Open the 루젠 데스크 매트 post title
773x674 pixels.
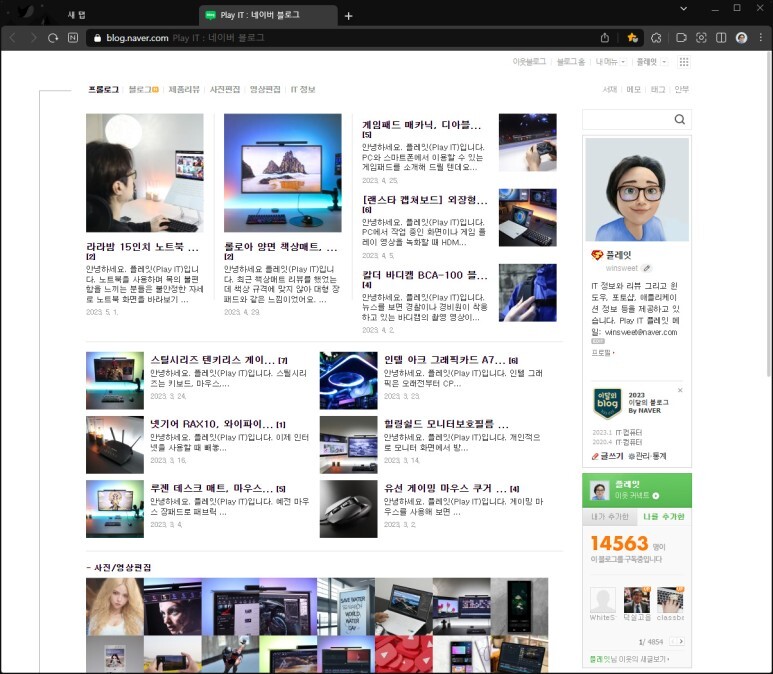(211, 488)
